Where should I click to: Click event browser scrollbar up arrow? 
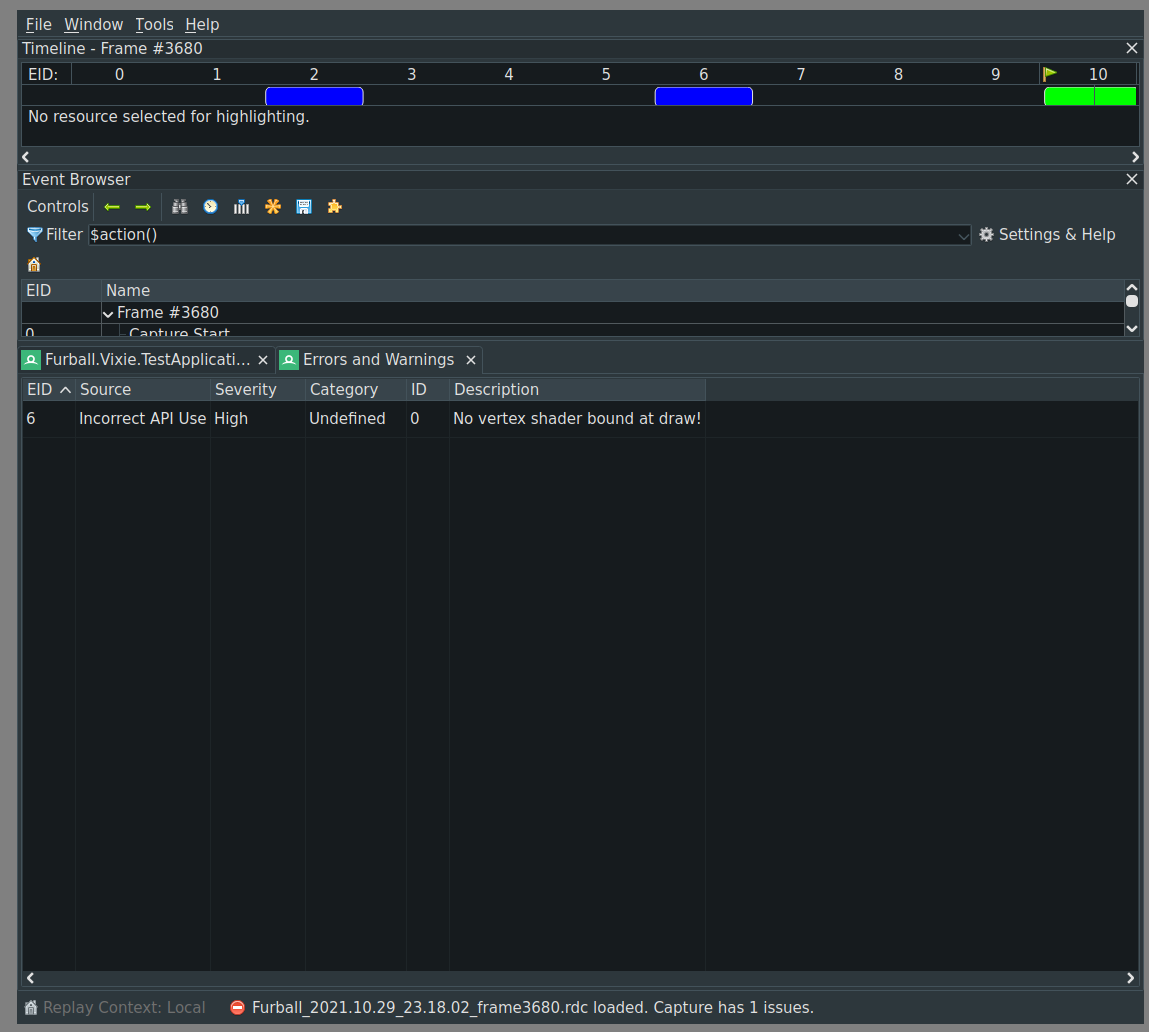[1131, 287]
